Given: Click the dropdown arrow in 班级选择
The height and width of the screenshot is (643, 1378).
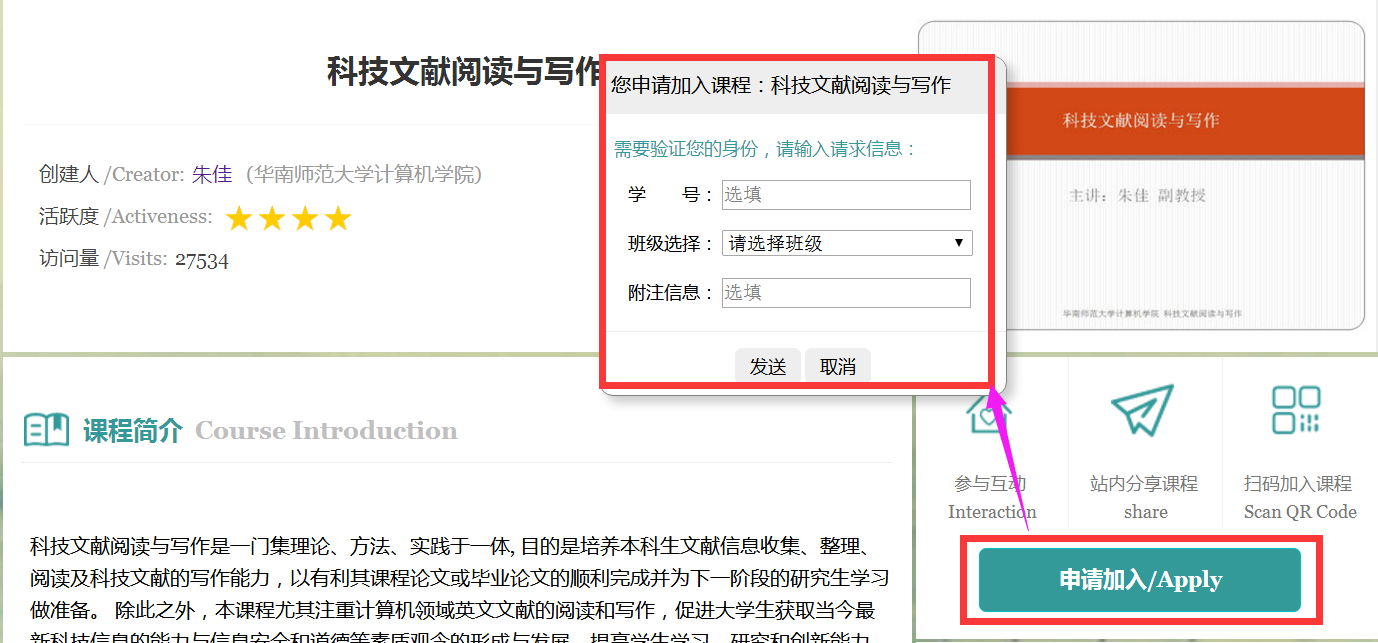Looking at the screenshot, I should (x=958, y=243).
